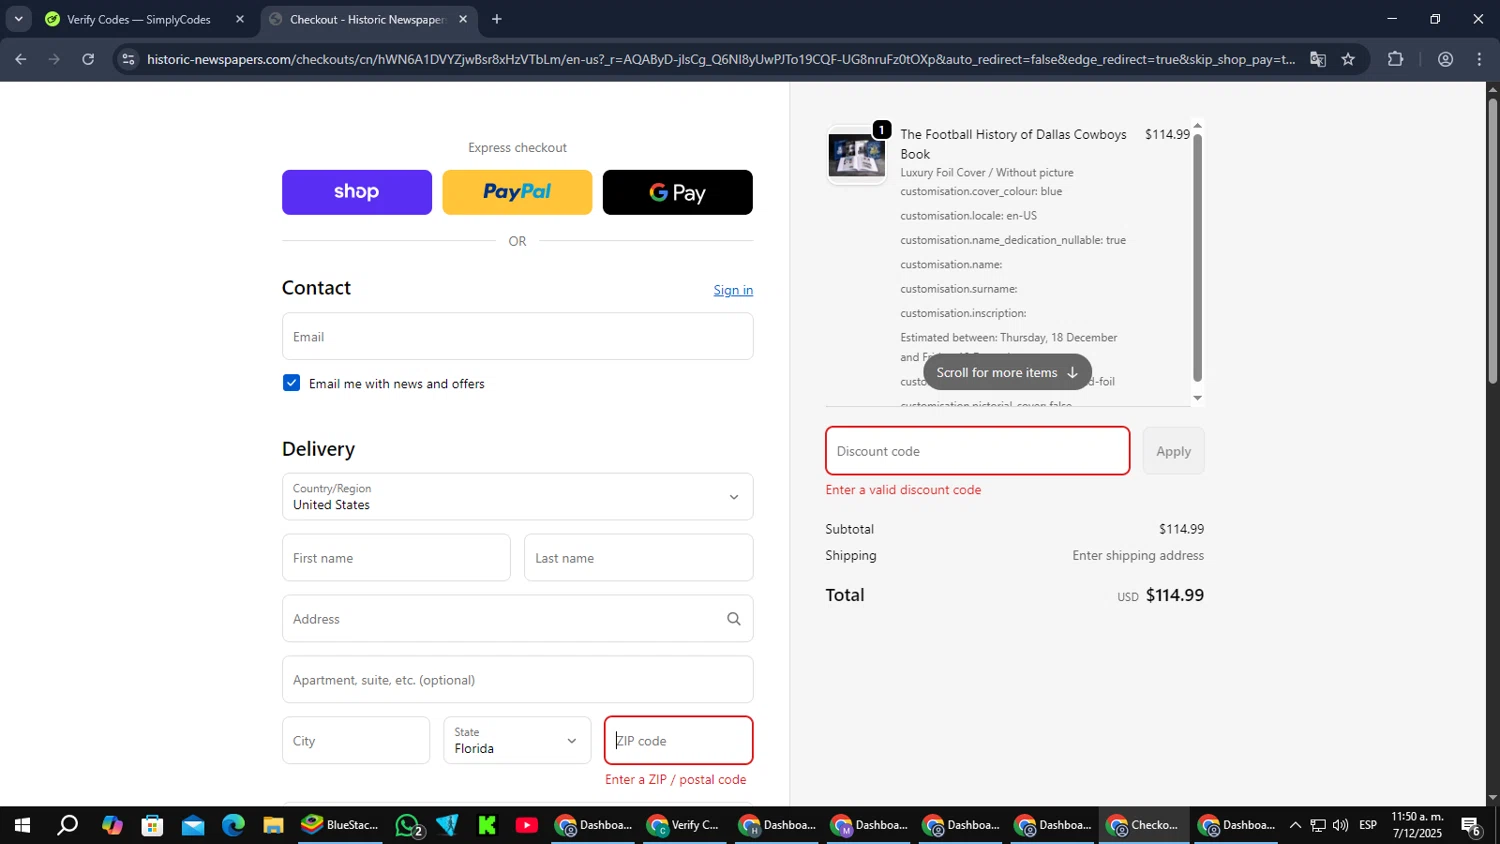Click the Last name field
The width and height of the screenshot is (1500, 844).
(638, 558)
